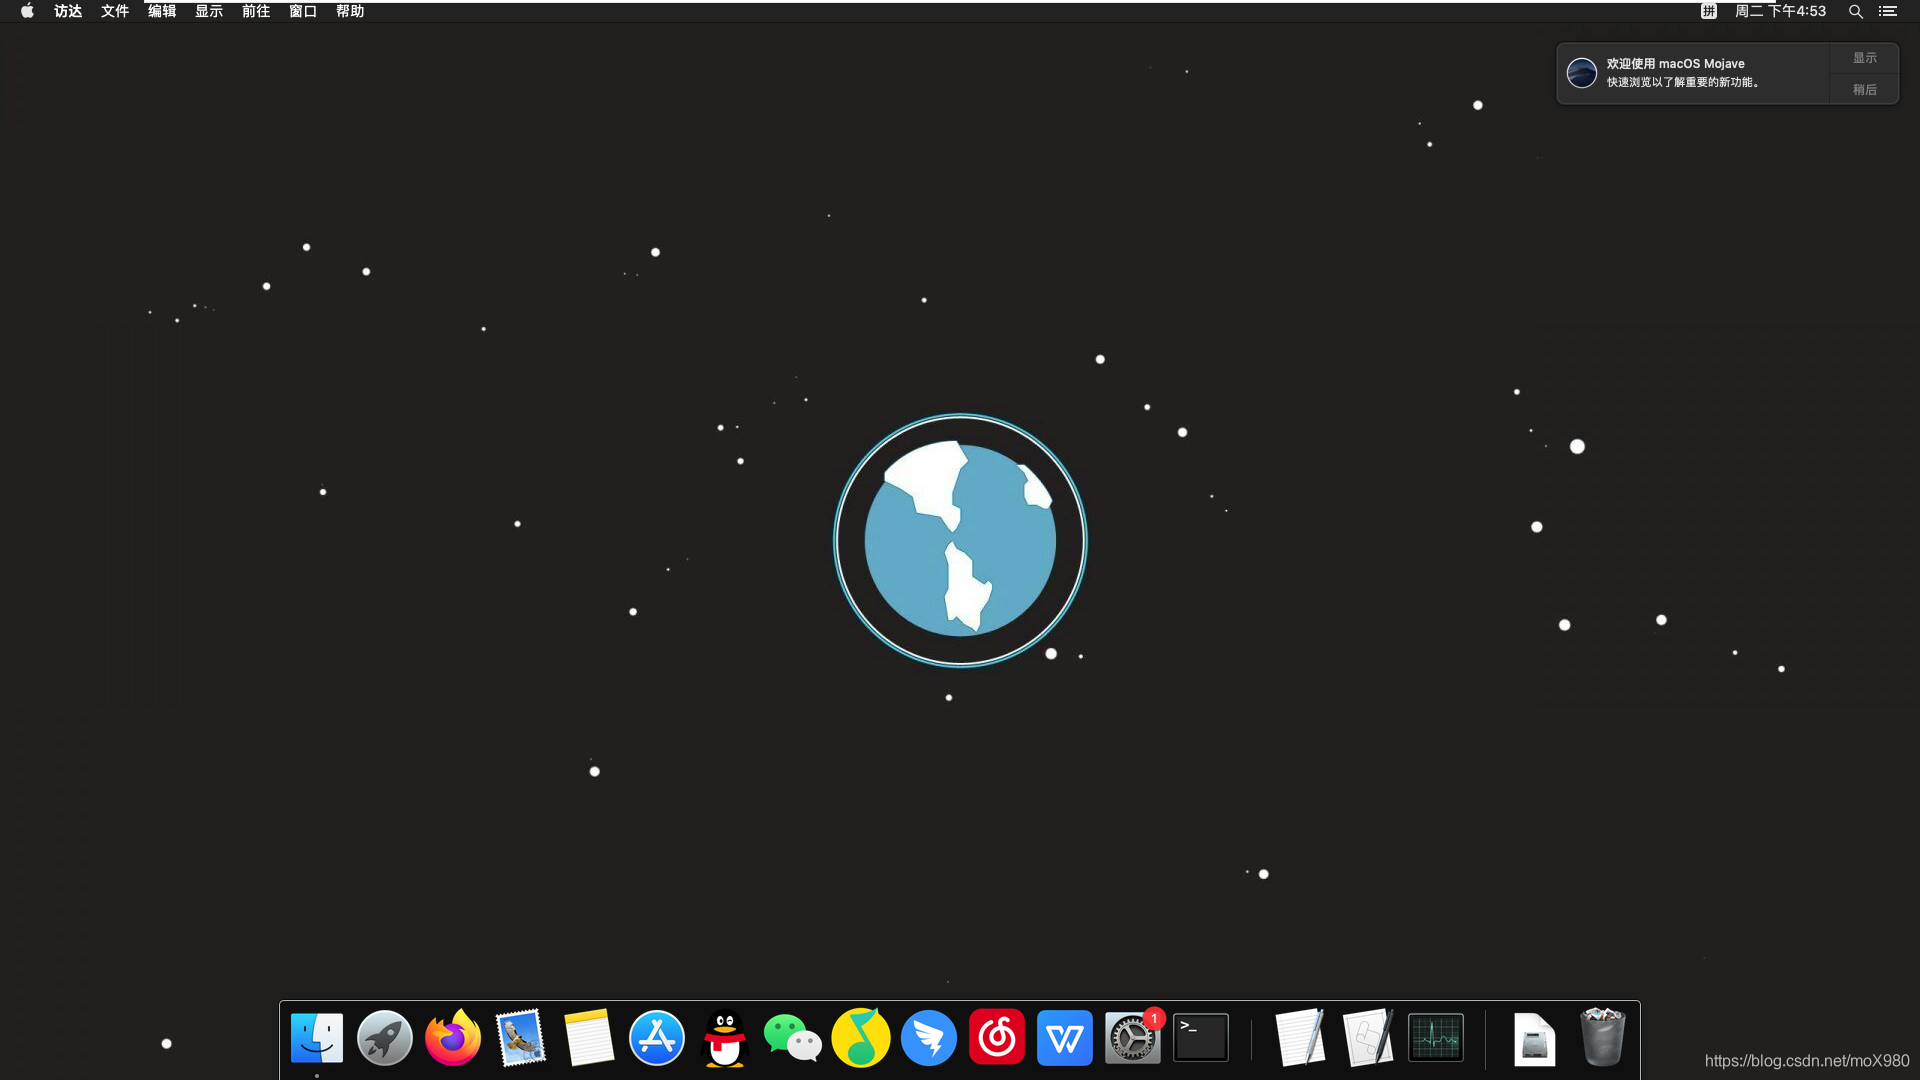Open the 显示 menu in menu bar
This screenshot has height=1080, width=1920.
[x=209, y=11]
